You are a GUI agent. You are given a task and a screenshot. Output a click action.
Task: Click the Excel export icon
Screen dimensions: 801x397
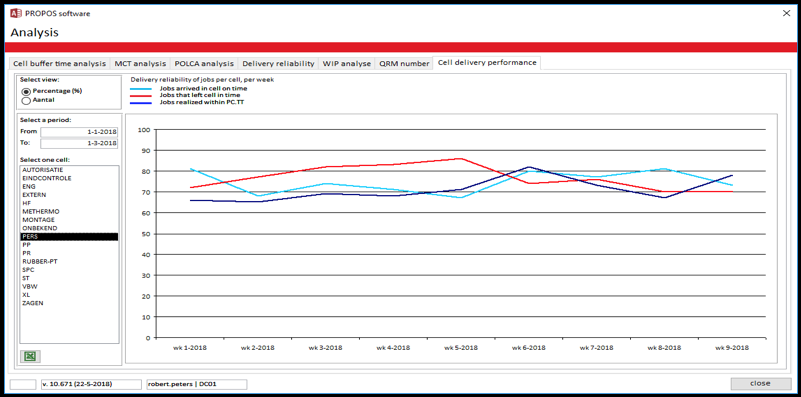[x=30, y=356]
